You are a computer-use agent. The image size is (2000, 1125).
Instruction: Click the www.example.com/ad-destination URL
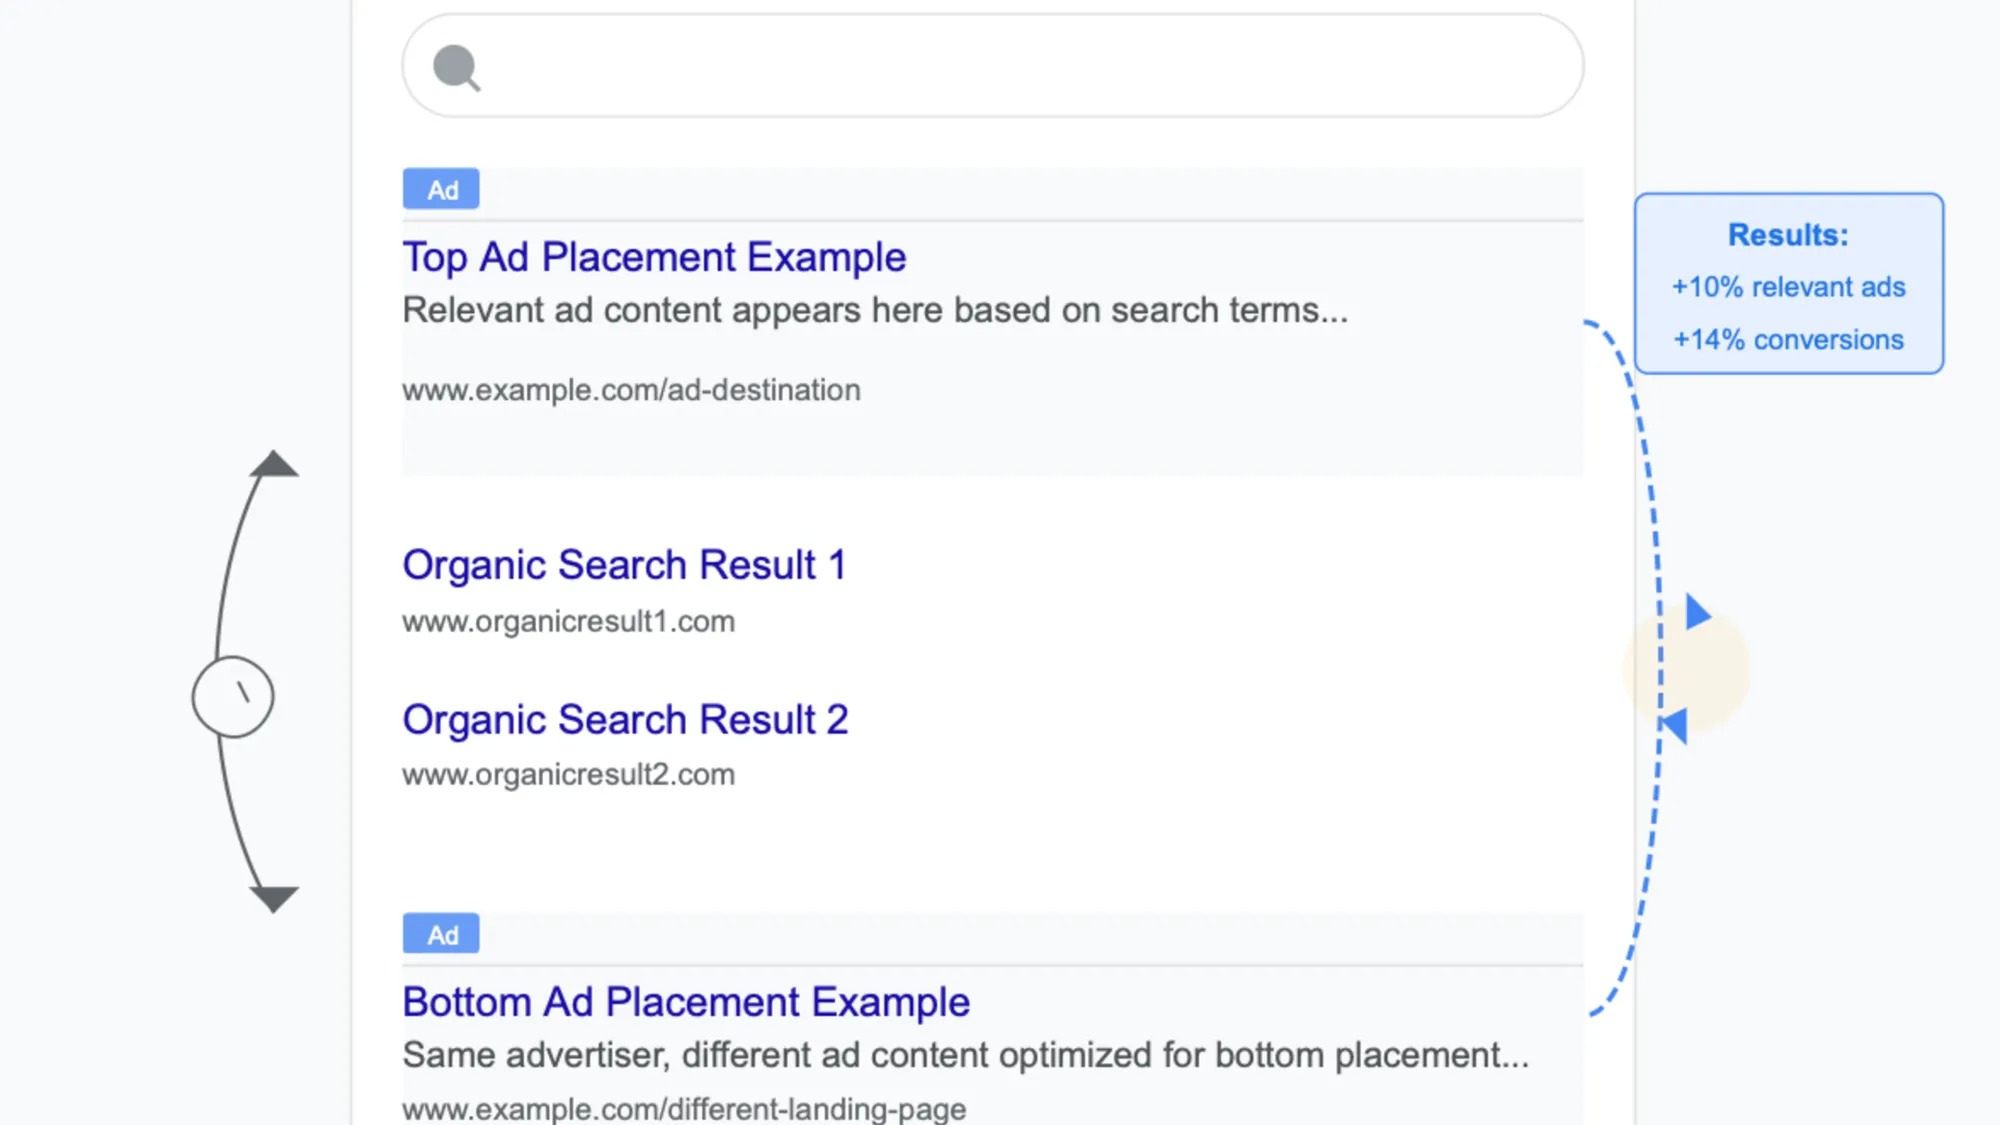pyautogui.click(x=630, y=390)
